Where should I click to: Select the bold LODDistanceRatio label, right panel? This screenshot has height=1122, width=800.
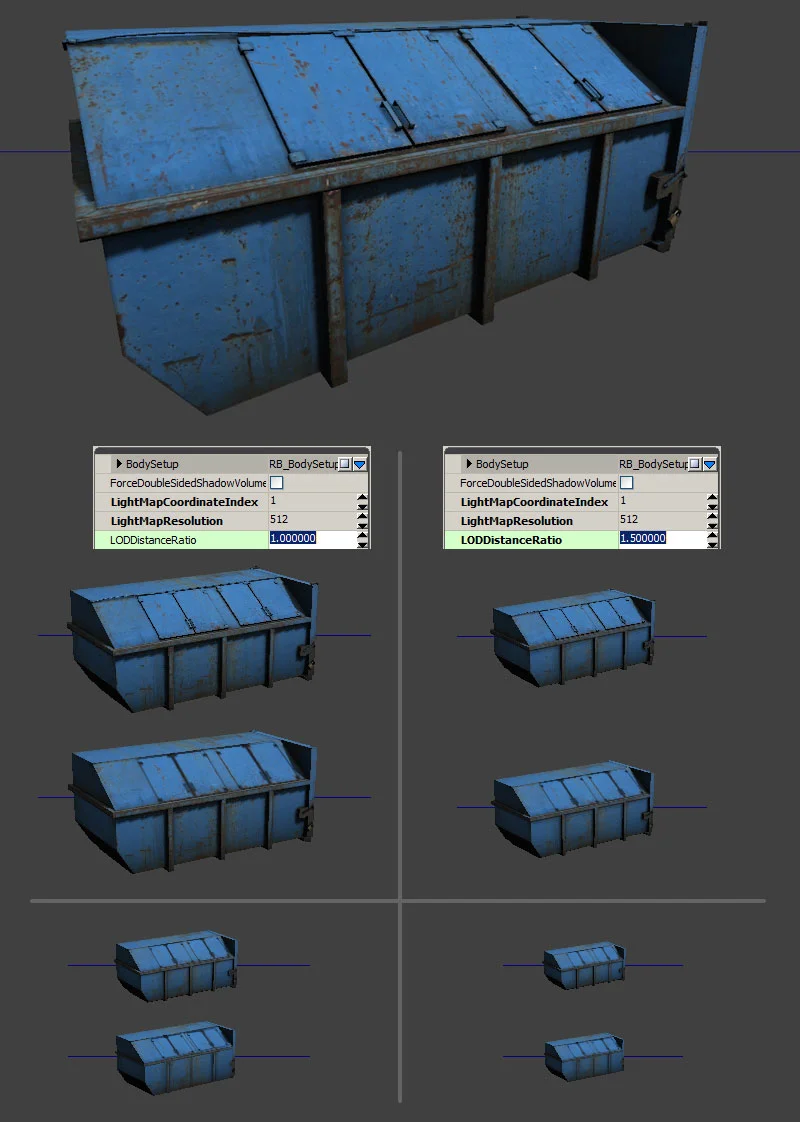tap(511, 540)
